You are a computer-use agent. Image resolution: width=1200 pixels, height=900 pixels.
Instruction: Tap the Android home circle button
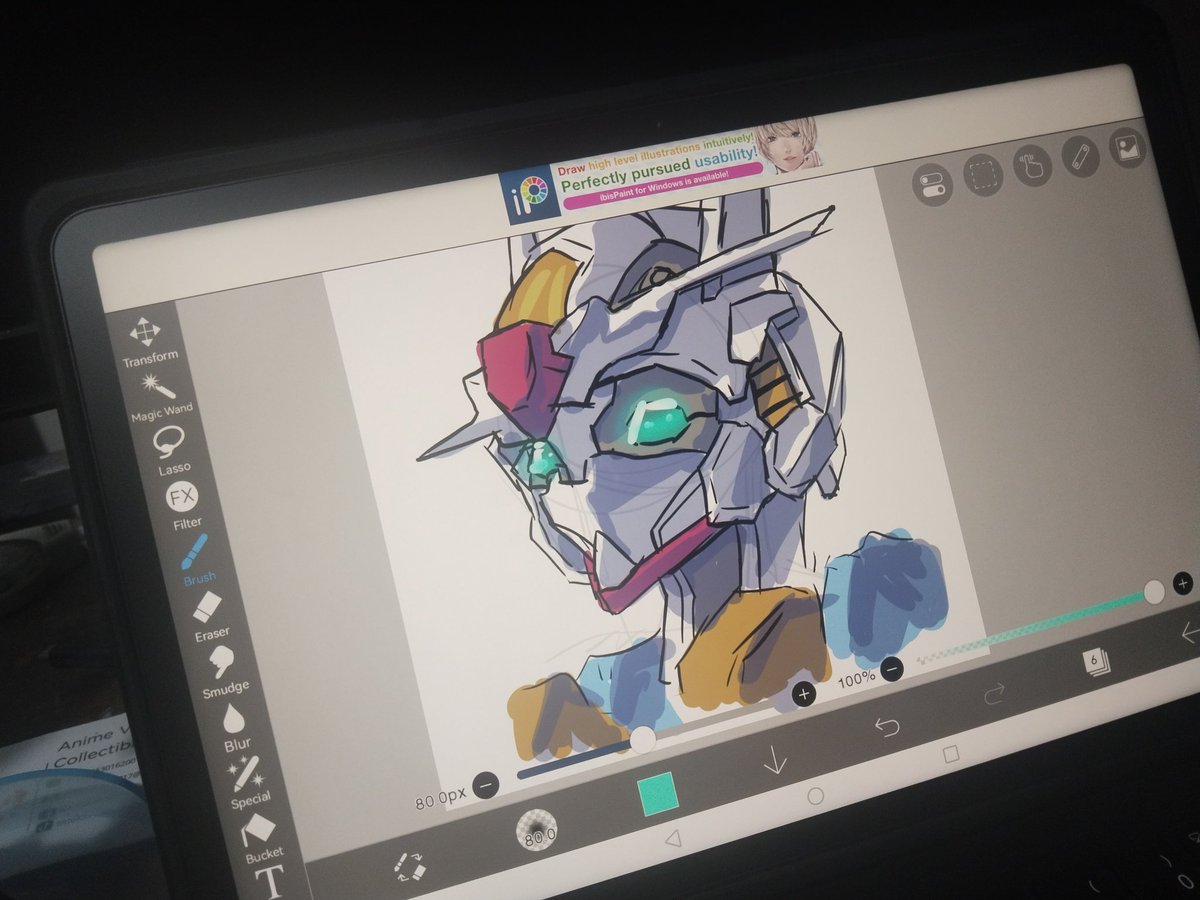(x=815, y=796)
